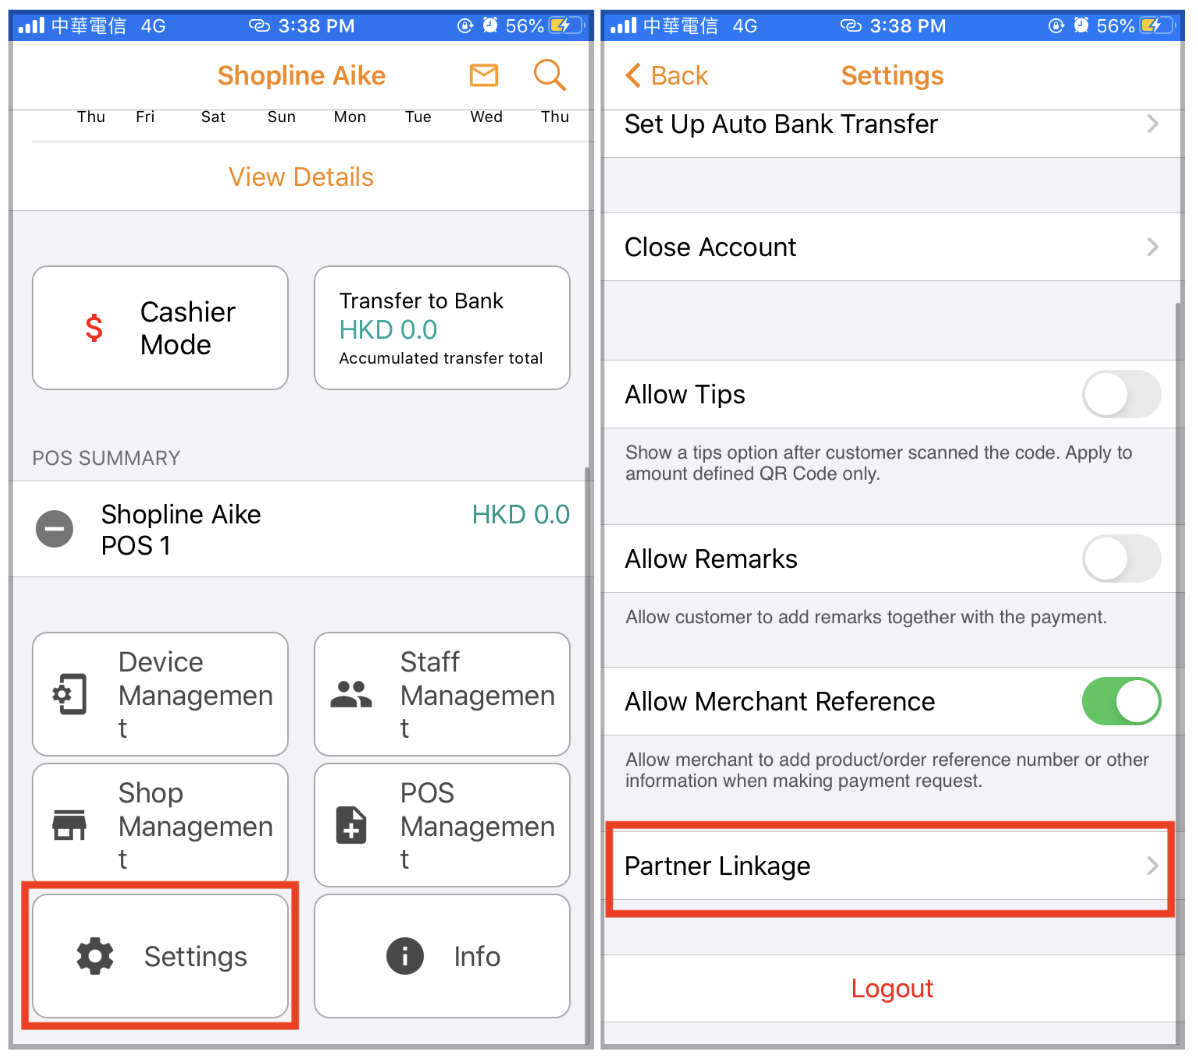
Task: Turn on the Allow Remarks switch
Action: pyautogui.click(x=1121, y=558)
